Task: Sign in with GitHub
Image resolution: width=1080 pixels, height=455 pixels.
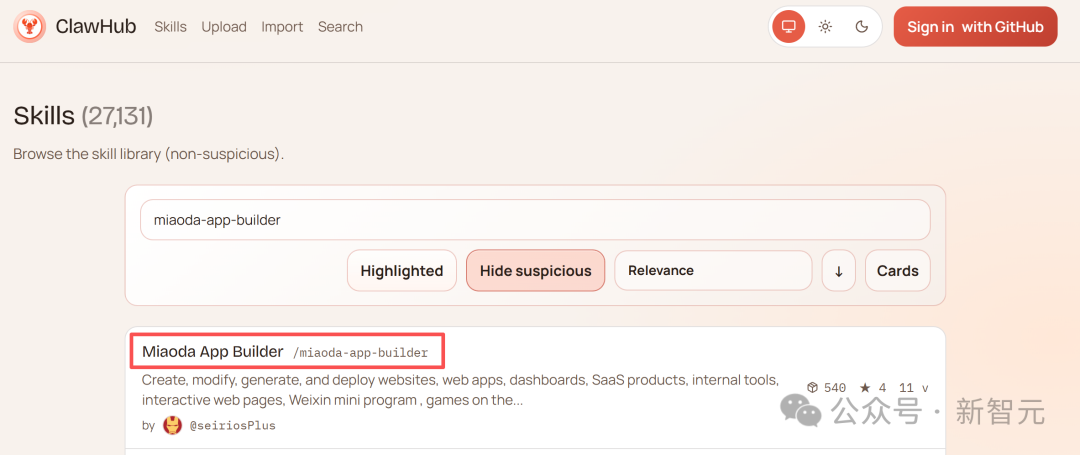Action: pos(974,27)
